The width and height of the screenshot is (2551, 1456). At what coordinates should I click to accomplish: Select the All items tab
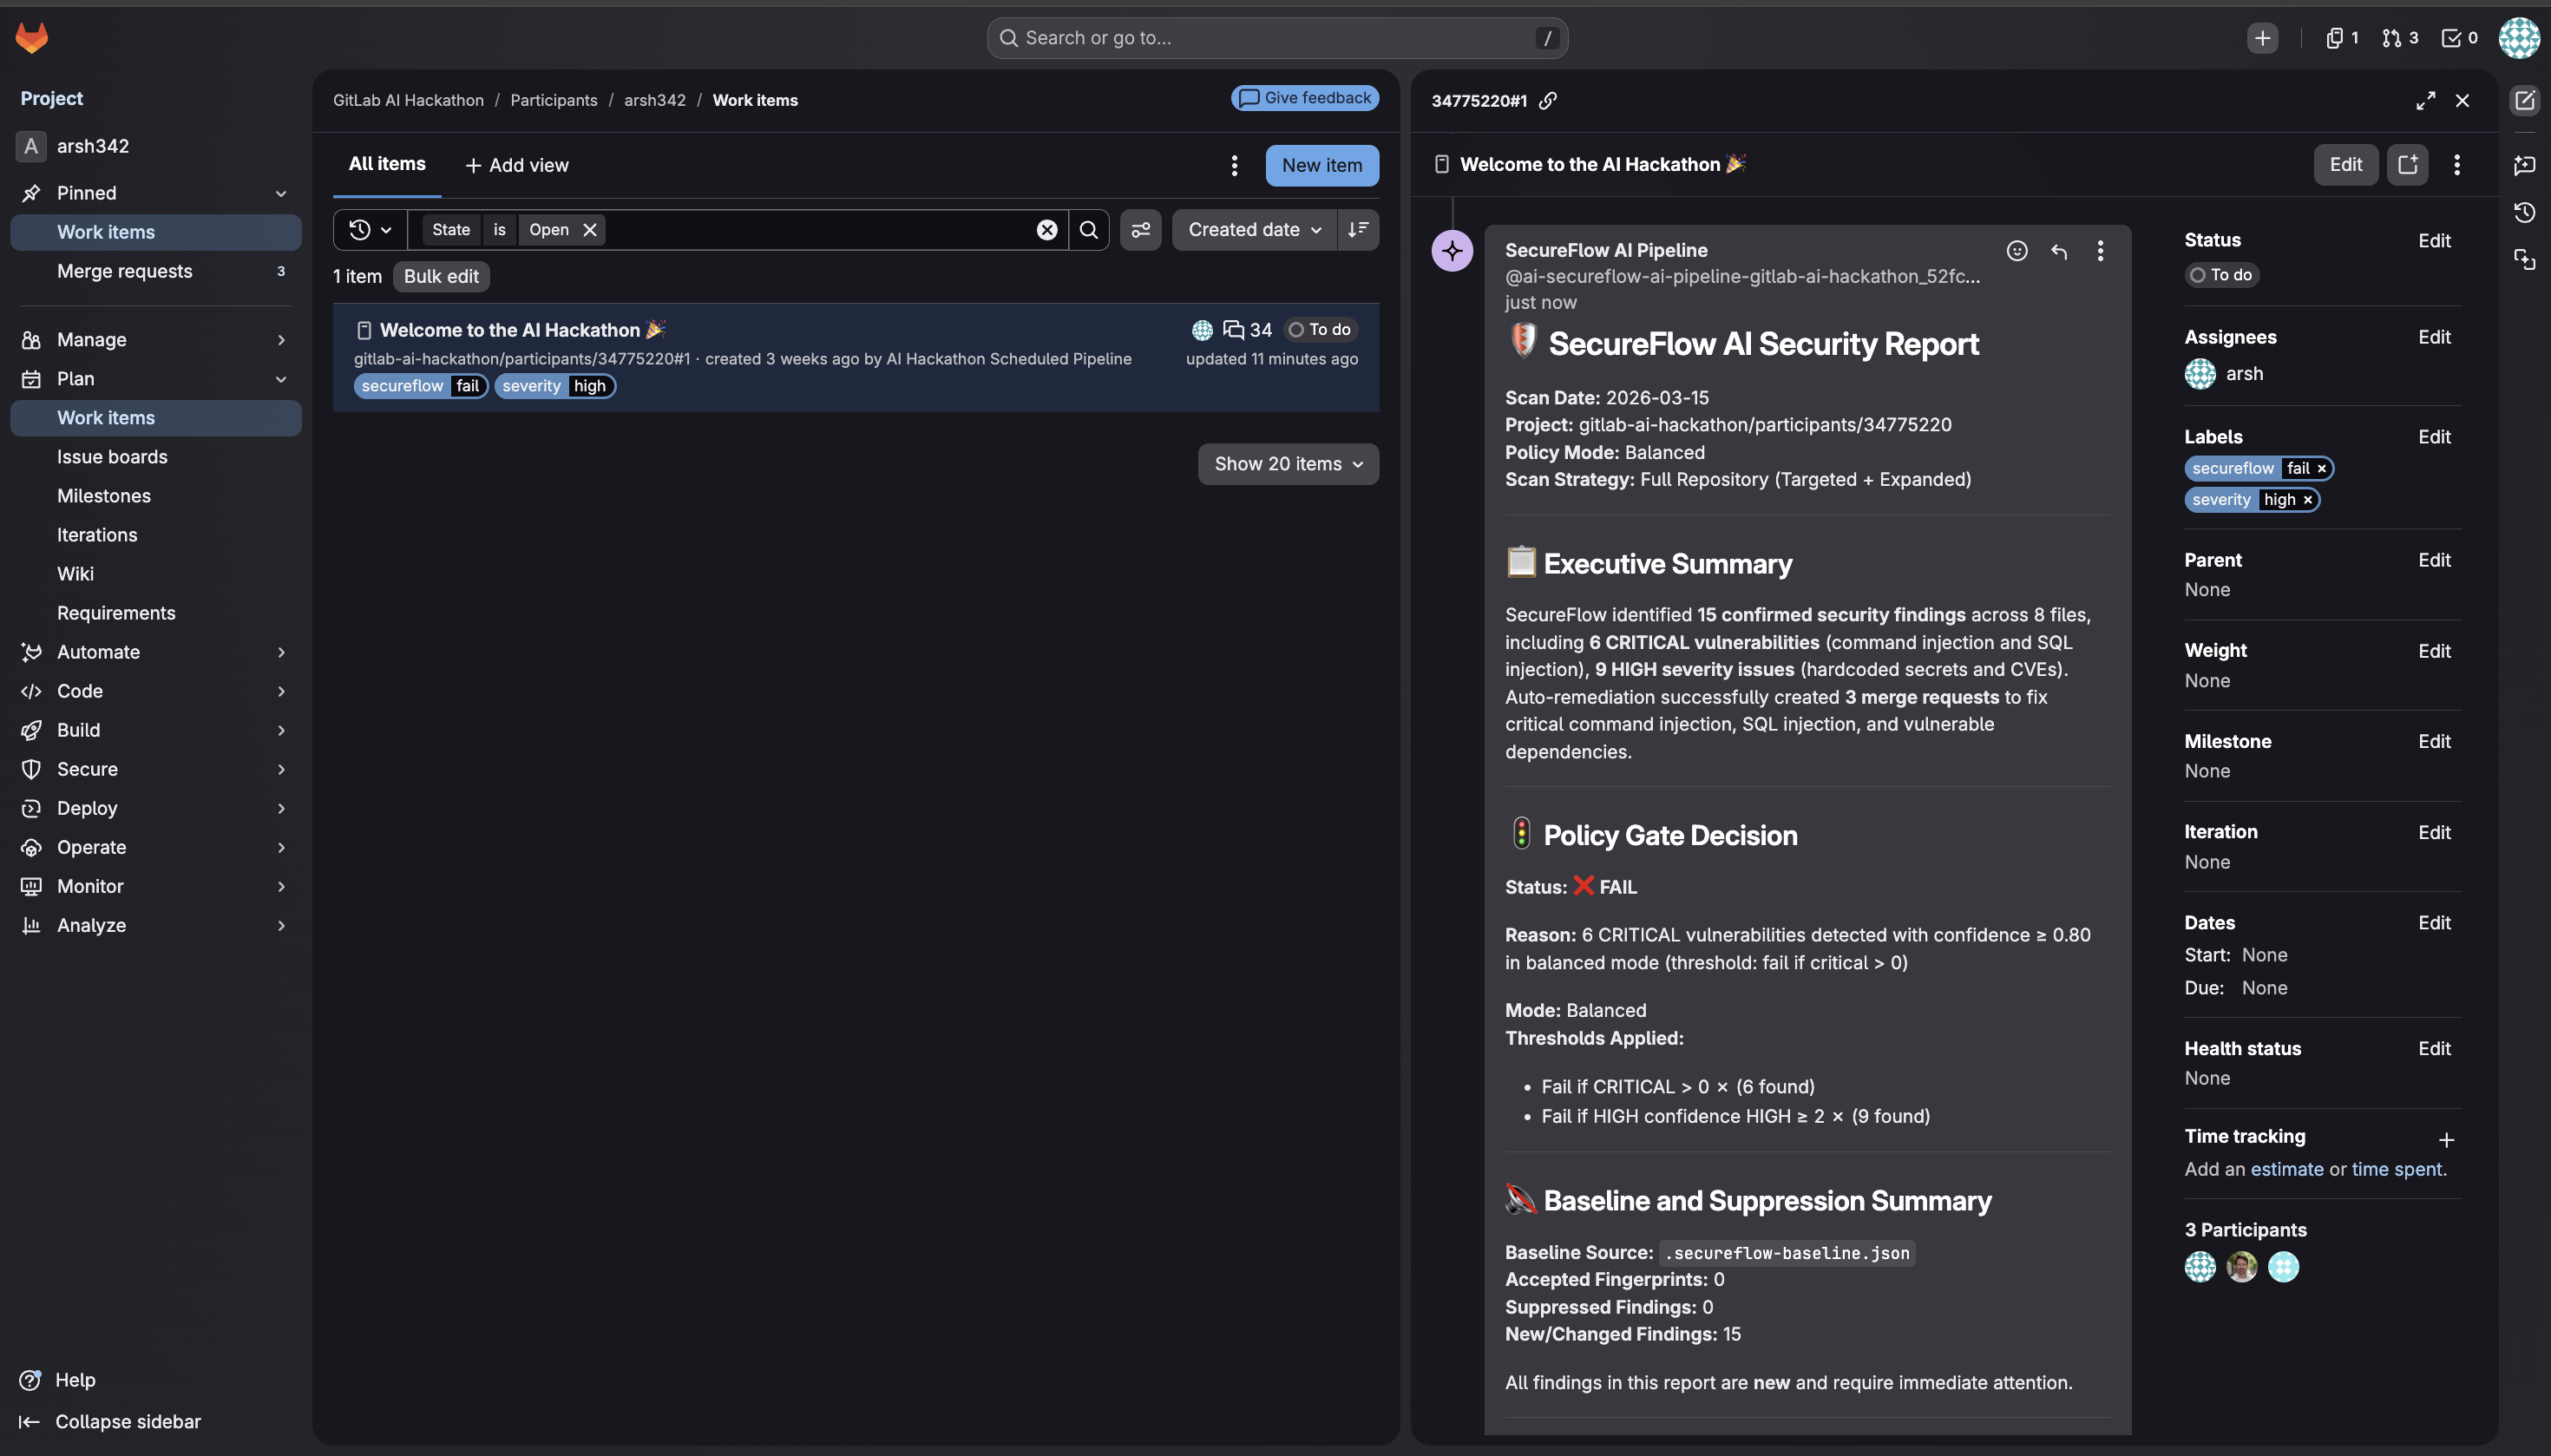tap(387, 164)
